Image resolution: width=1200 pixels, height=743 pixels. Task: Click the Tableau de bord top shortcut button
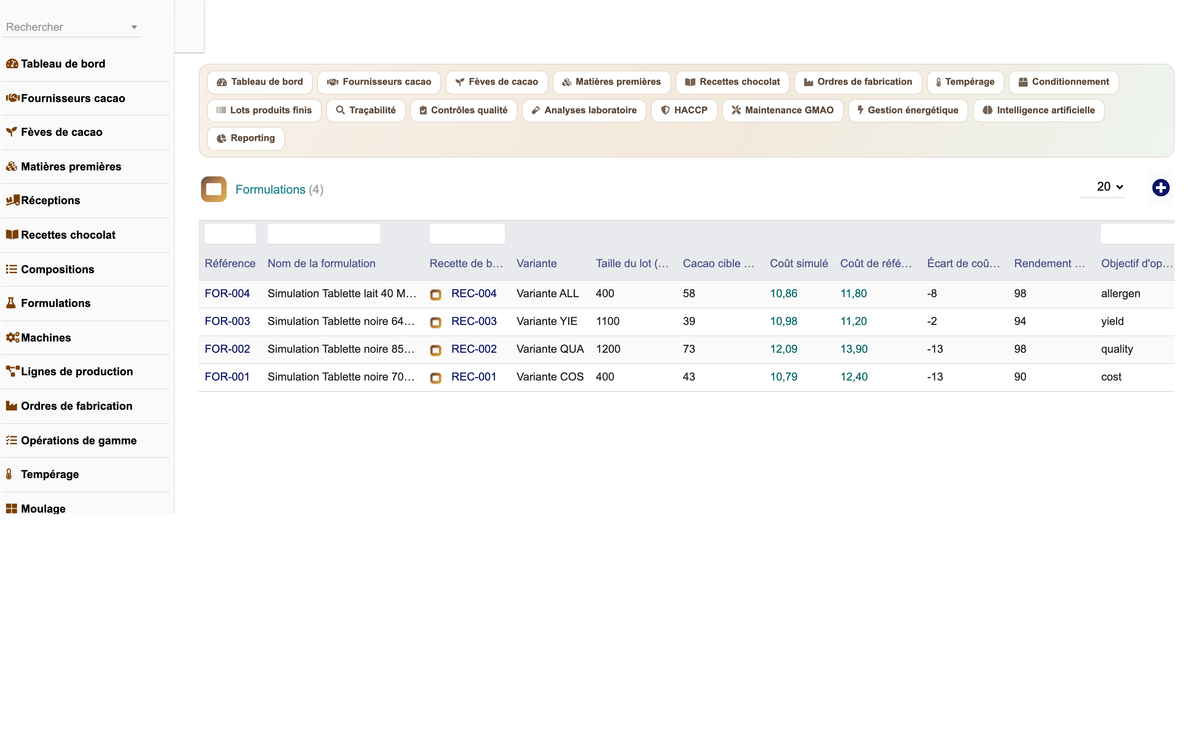[260, 82]
